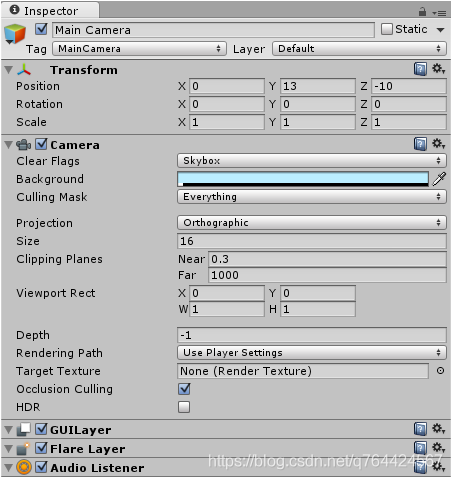Click the Camera component gear icon

click(x=439, y=144)
